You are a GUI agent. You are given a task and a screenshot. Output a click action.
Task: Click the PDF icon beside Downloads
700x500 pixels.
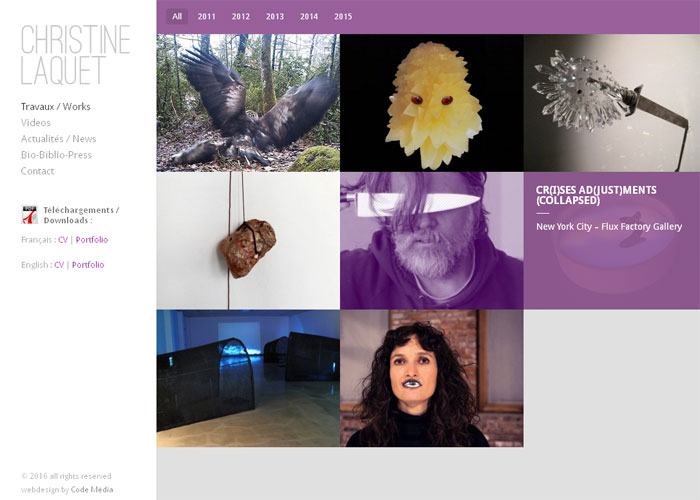[x=29, y=215]
